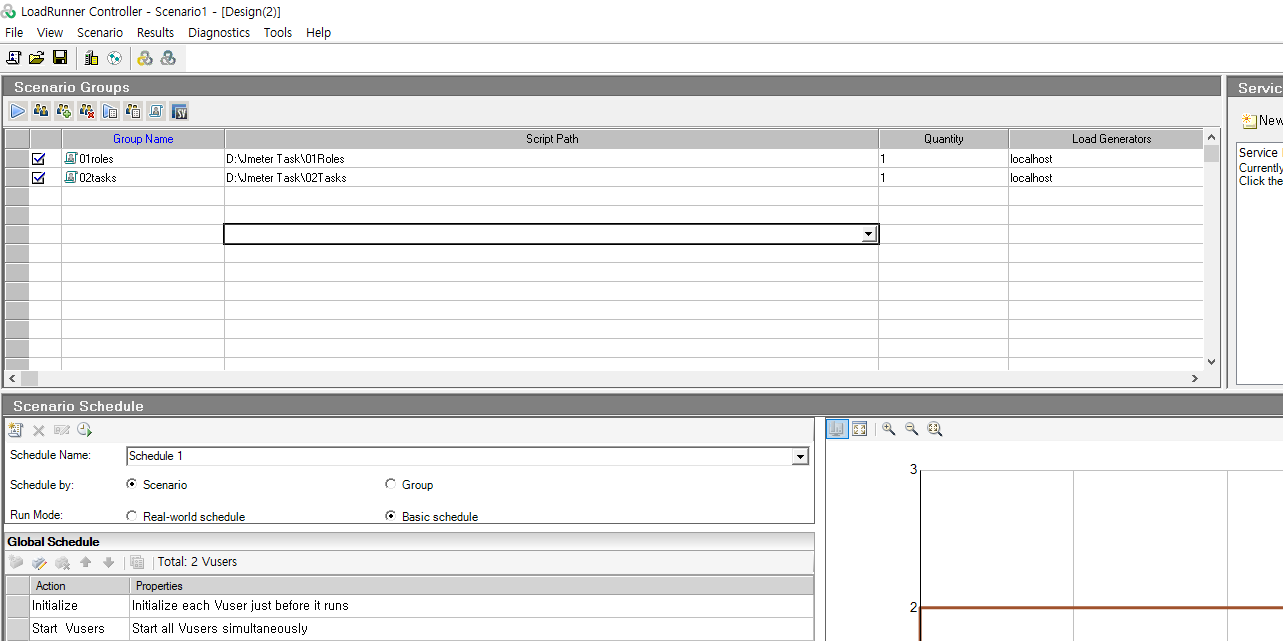Open the Results menu

156,32
